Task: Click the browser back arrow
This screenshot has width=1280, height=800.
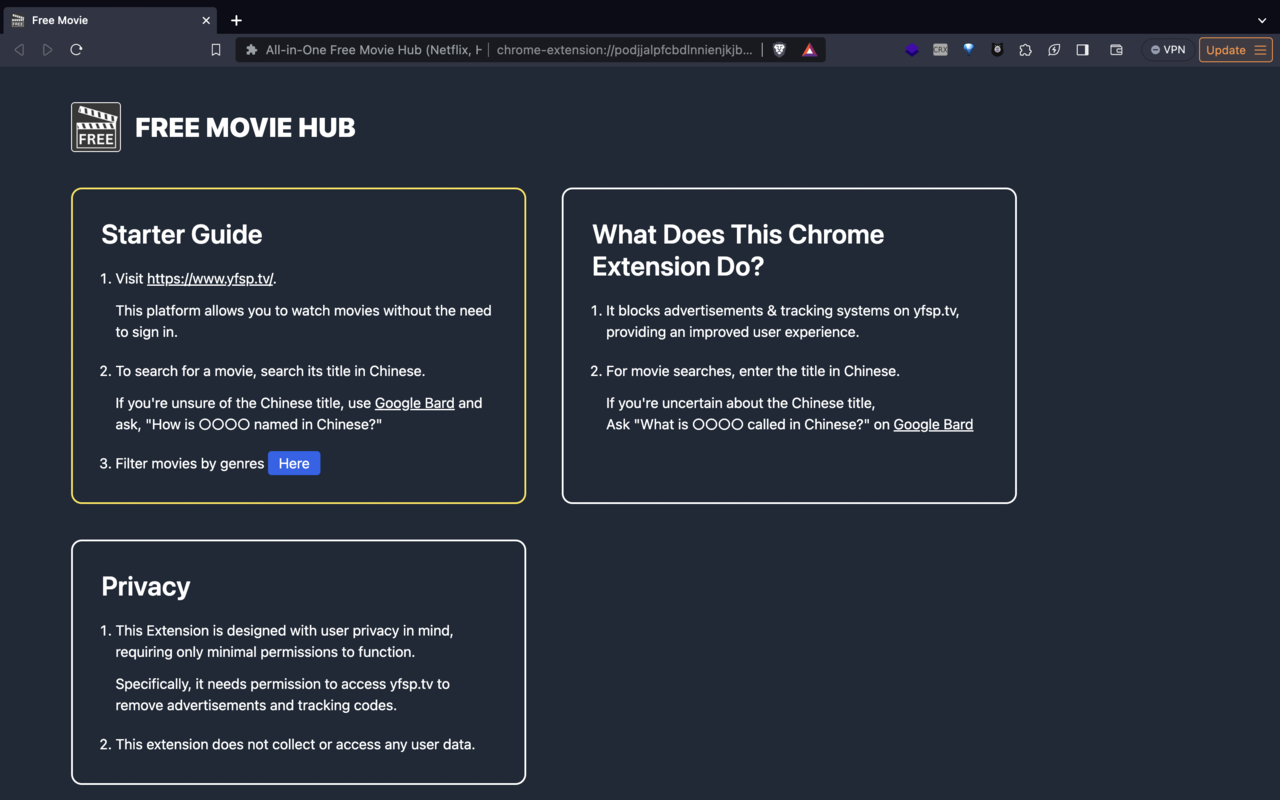Action: point(19,49)
